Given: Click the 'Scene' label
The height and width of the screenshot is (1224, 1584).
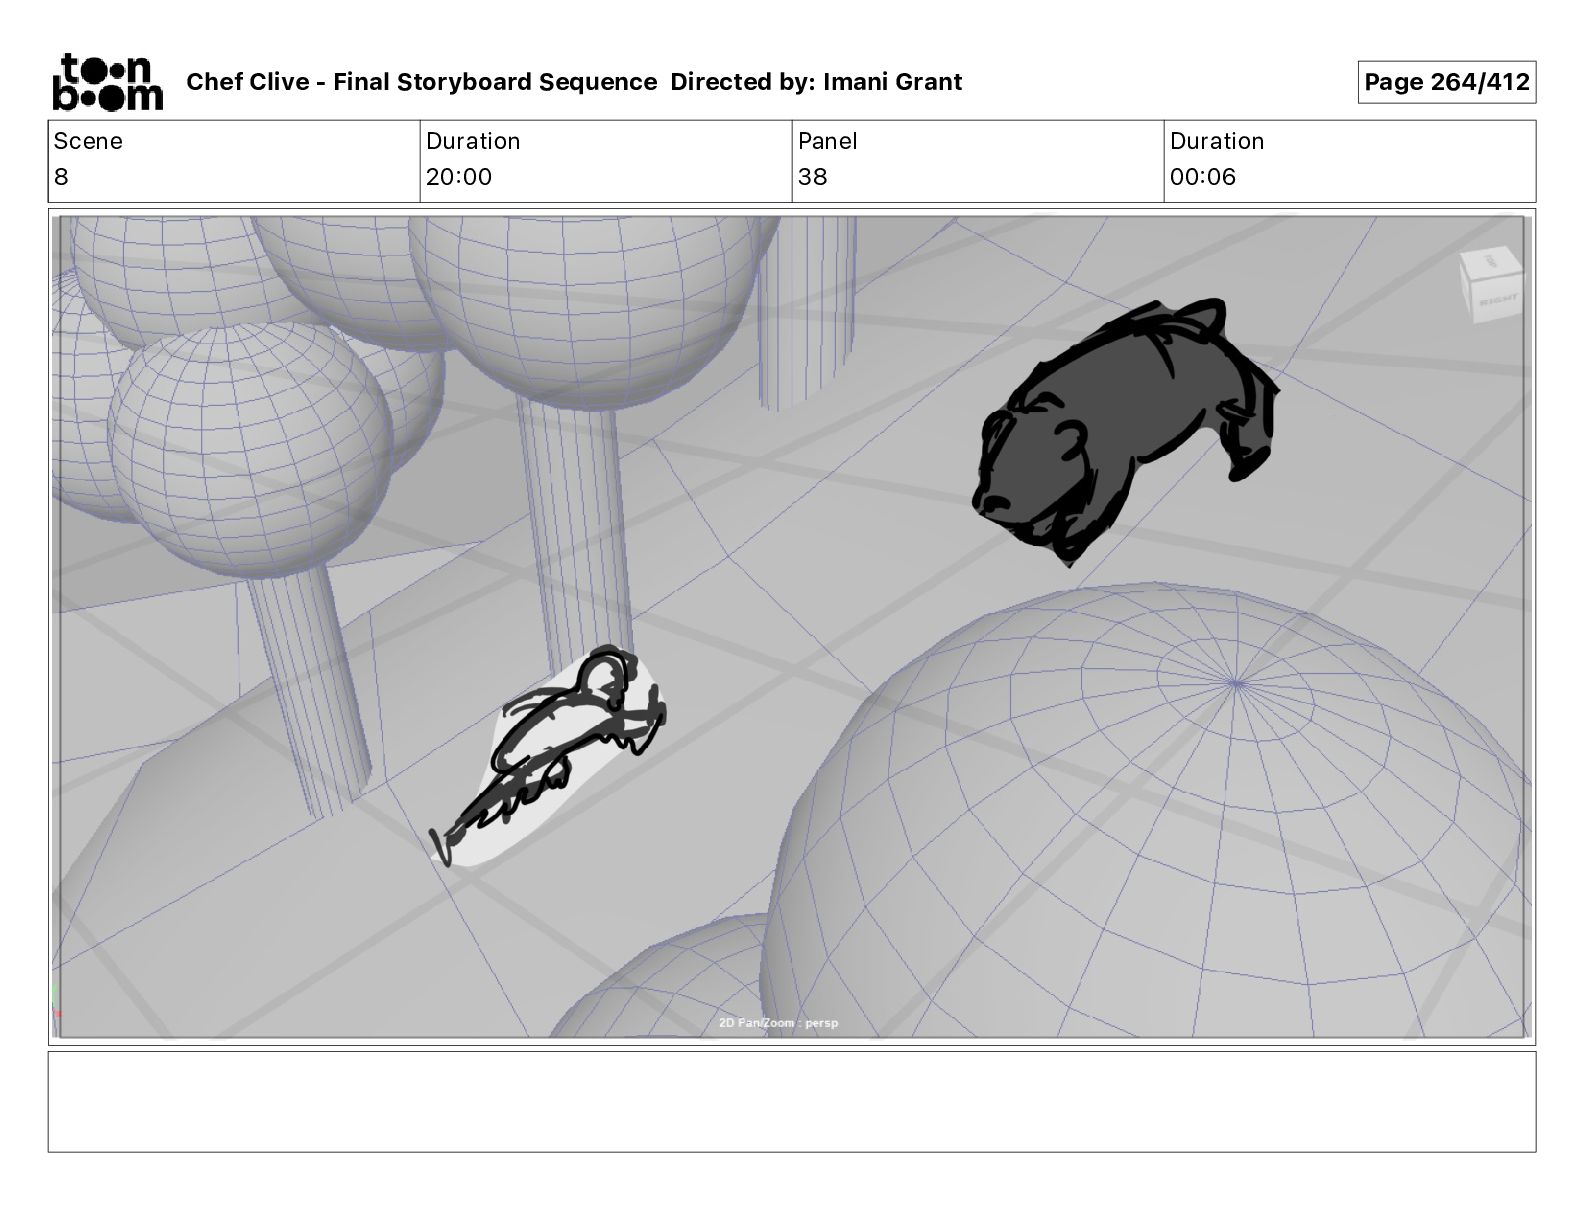Looking at the screenshot, I should 88,141.
